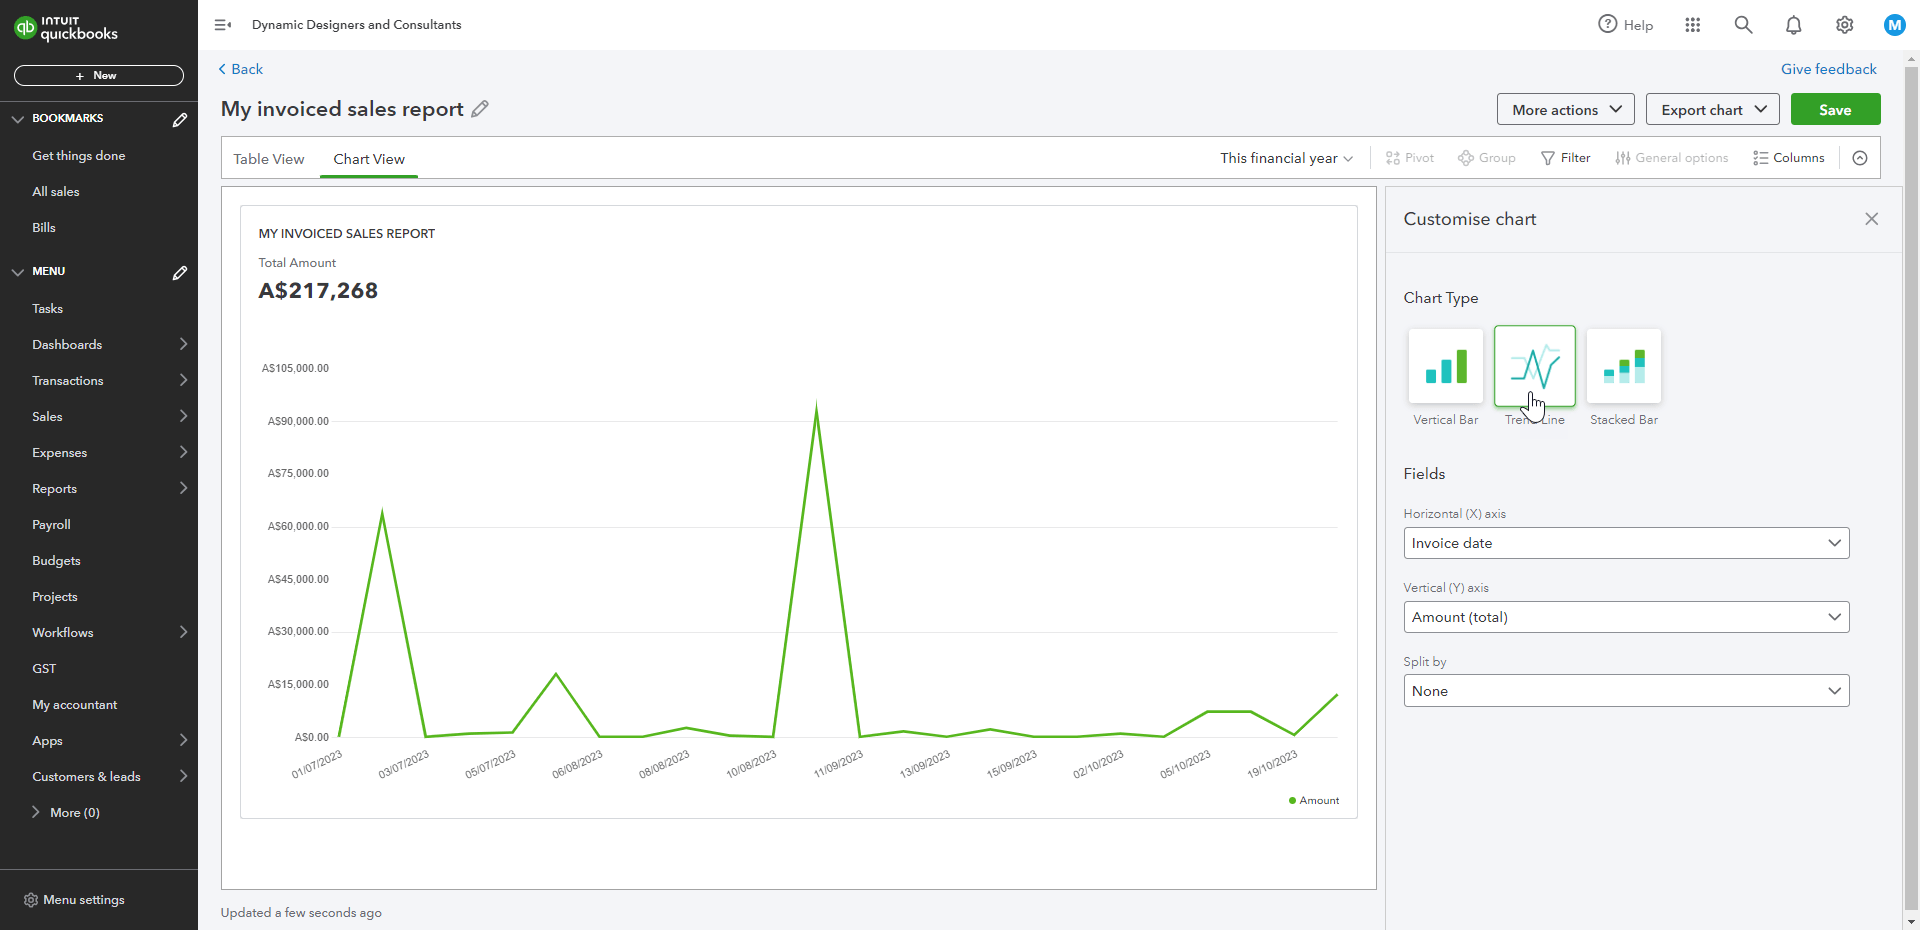
Task: Open the This financial year dropdown
Action: pyautogui.click(x=1286, y=158)
